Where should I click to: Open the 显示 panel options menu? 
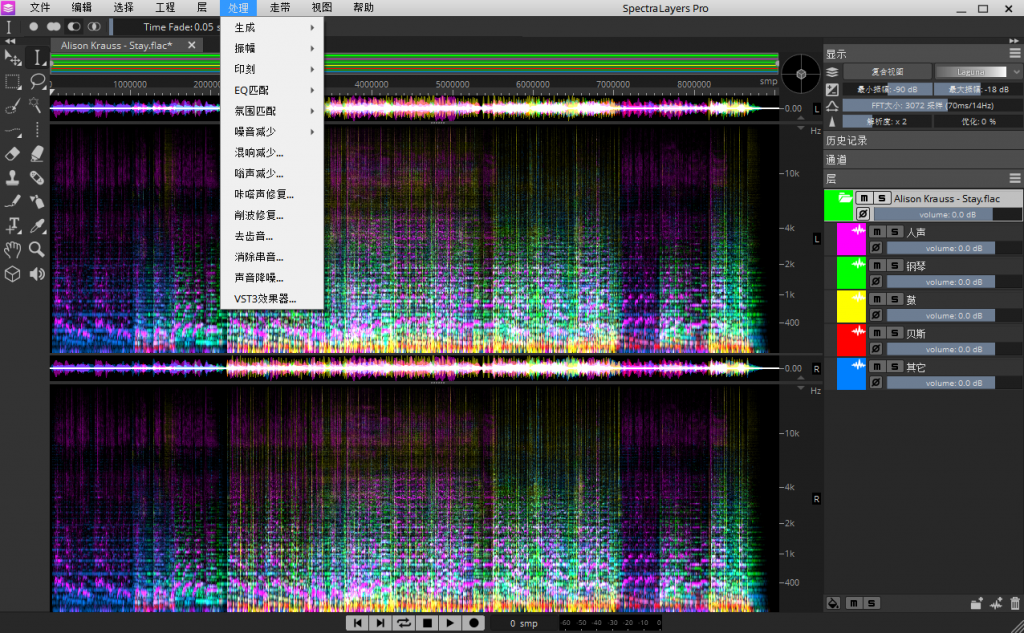tap(1014, 53)
